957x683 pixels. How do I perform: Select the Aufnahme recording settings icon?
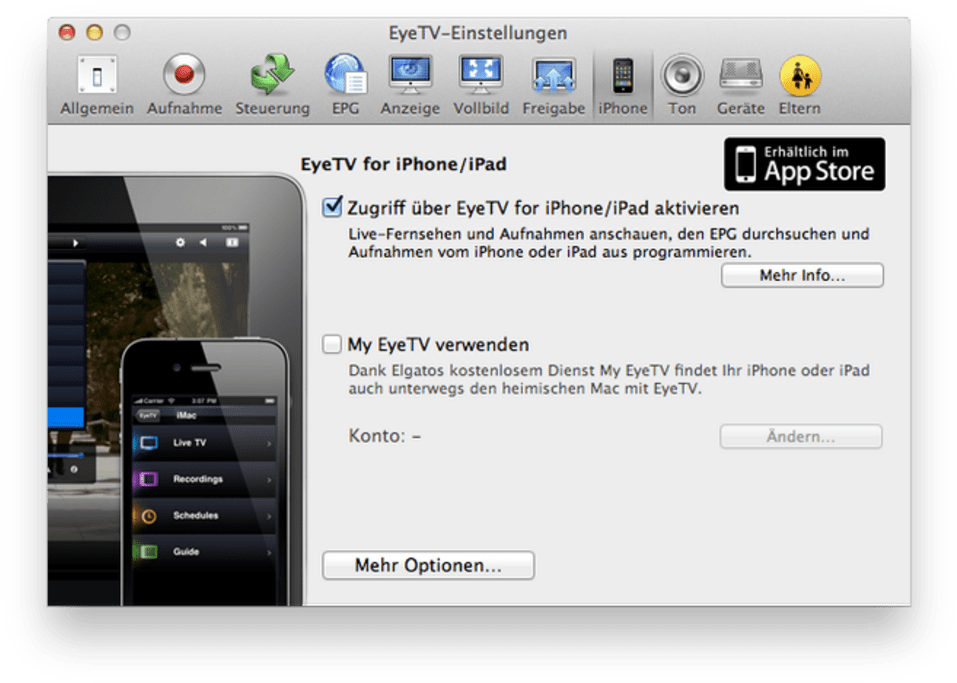coord(184,80)
